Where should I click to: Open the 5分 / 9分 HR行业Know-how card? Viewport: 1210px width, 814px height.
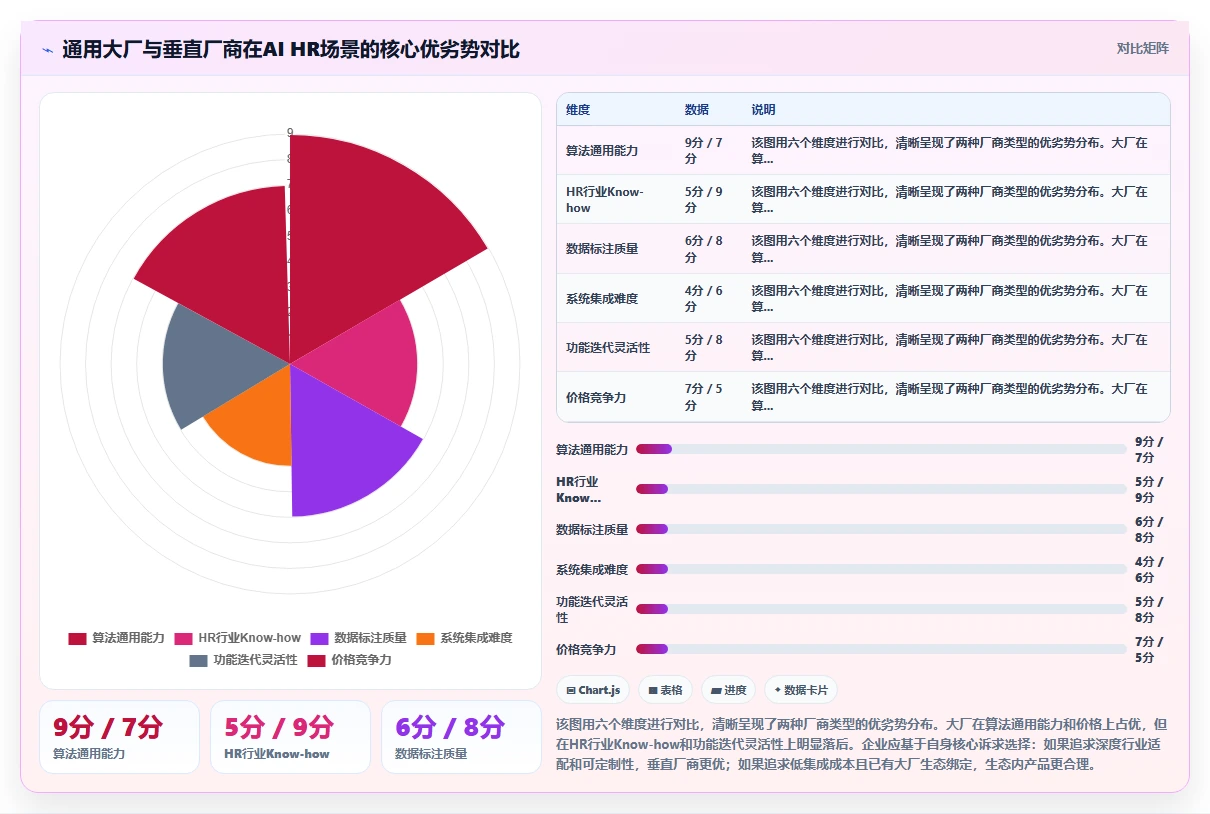pos(290,737)
